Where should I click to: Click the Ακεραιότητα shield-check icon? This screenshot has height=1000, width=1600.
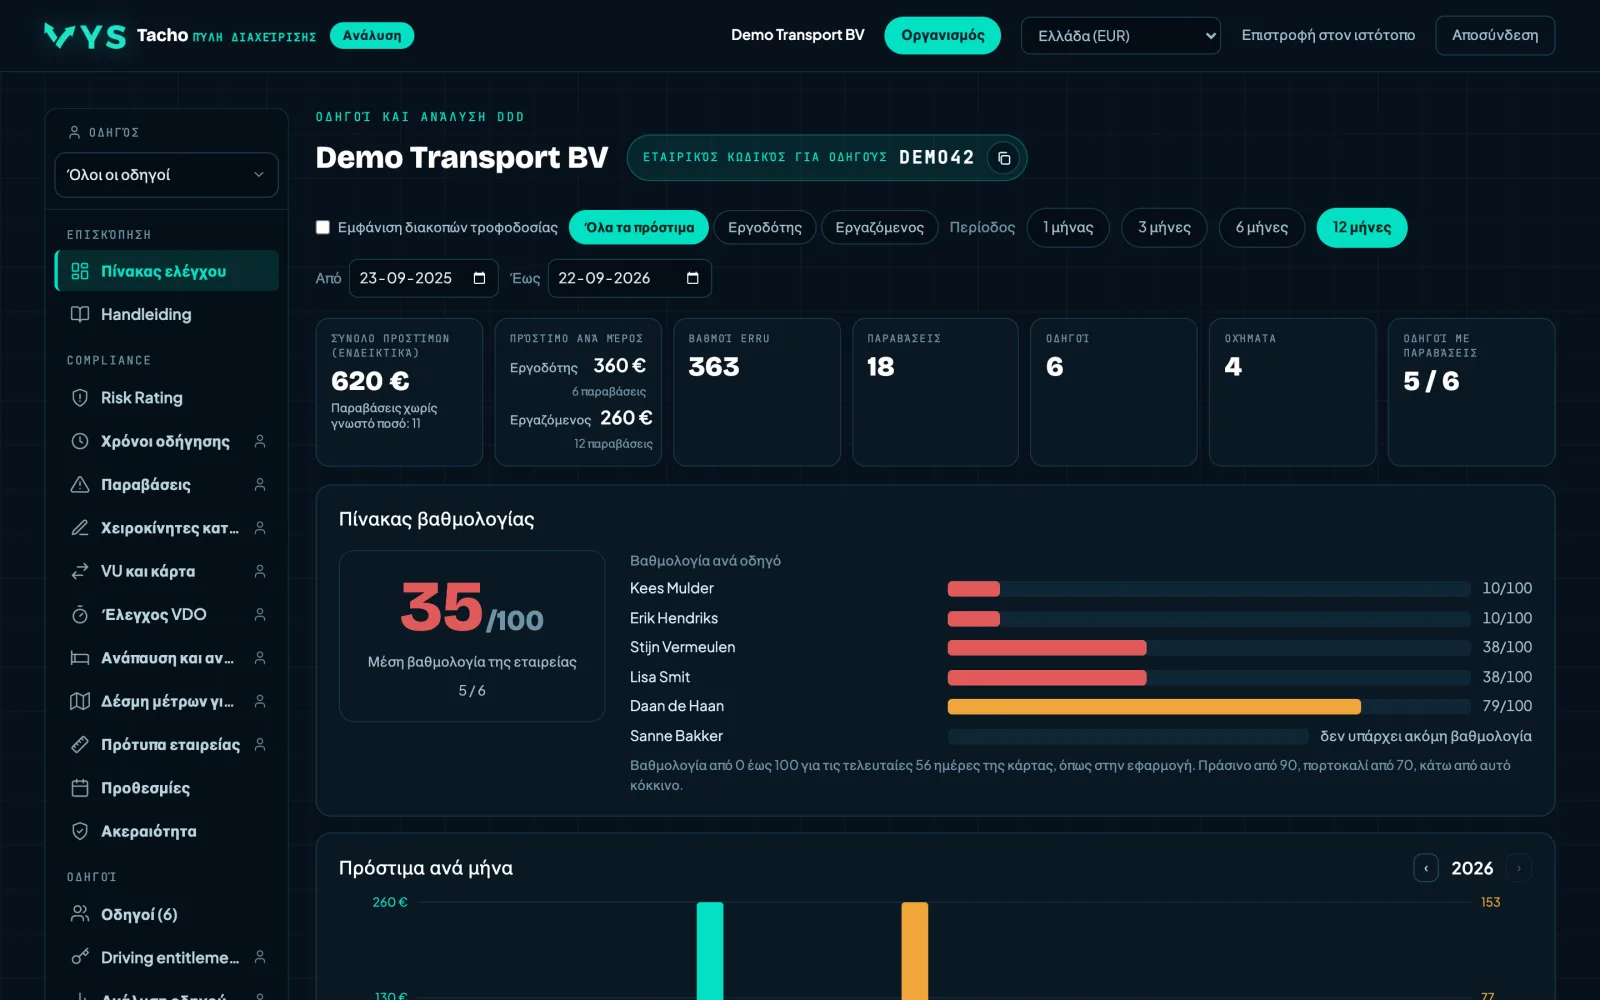[x=80, y=831]
